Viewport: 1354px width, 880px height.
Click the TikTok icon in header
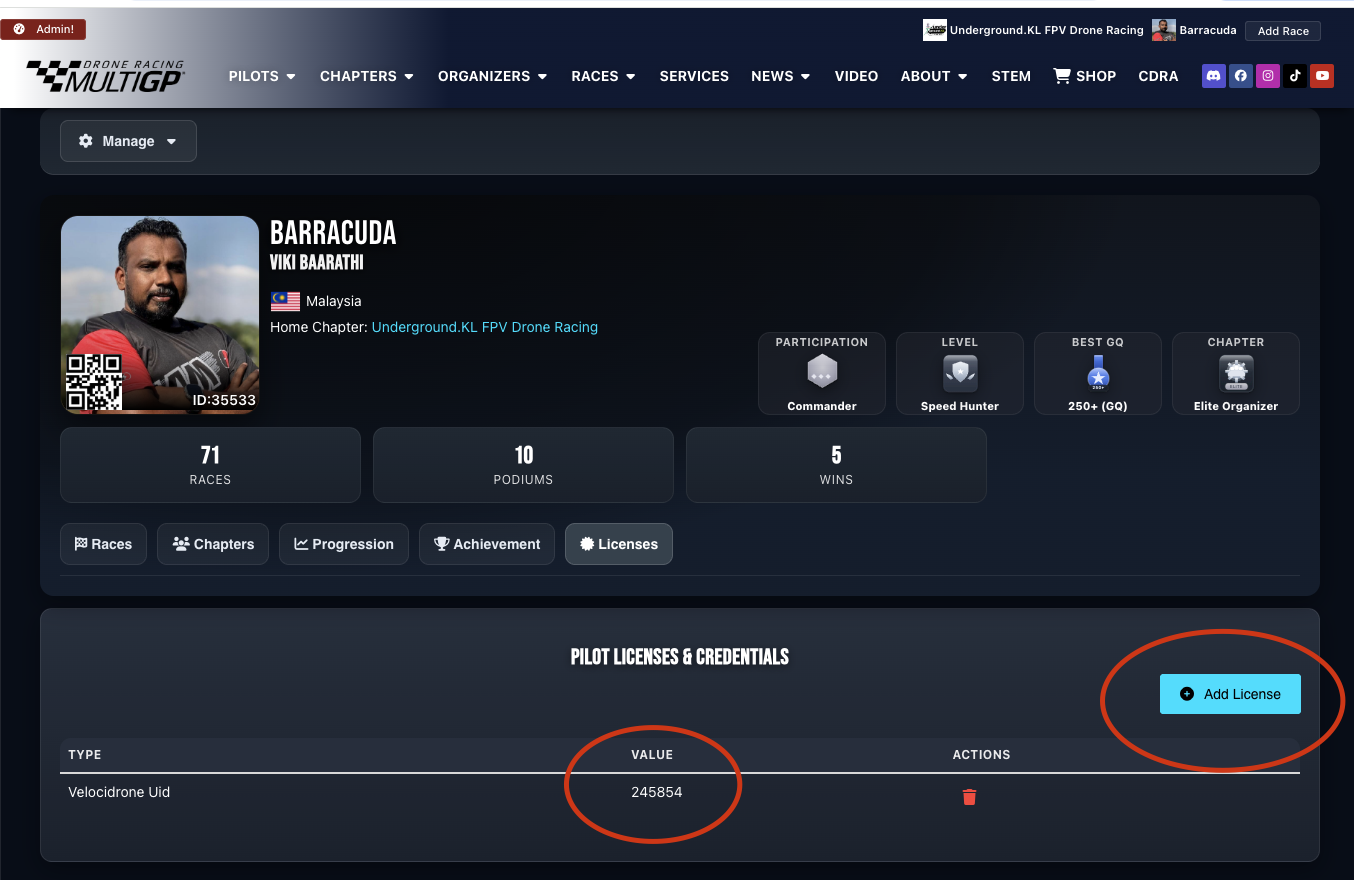(1295, 76)
